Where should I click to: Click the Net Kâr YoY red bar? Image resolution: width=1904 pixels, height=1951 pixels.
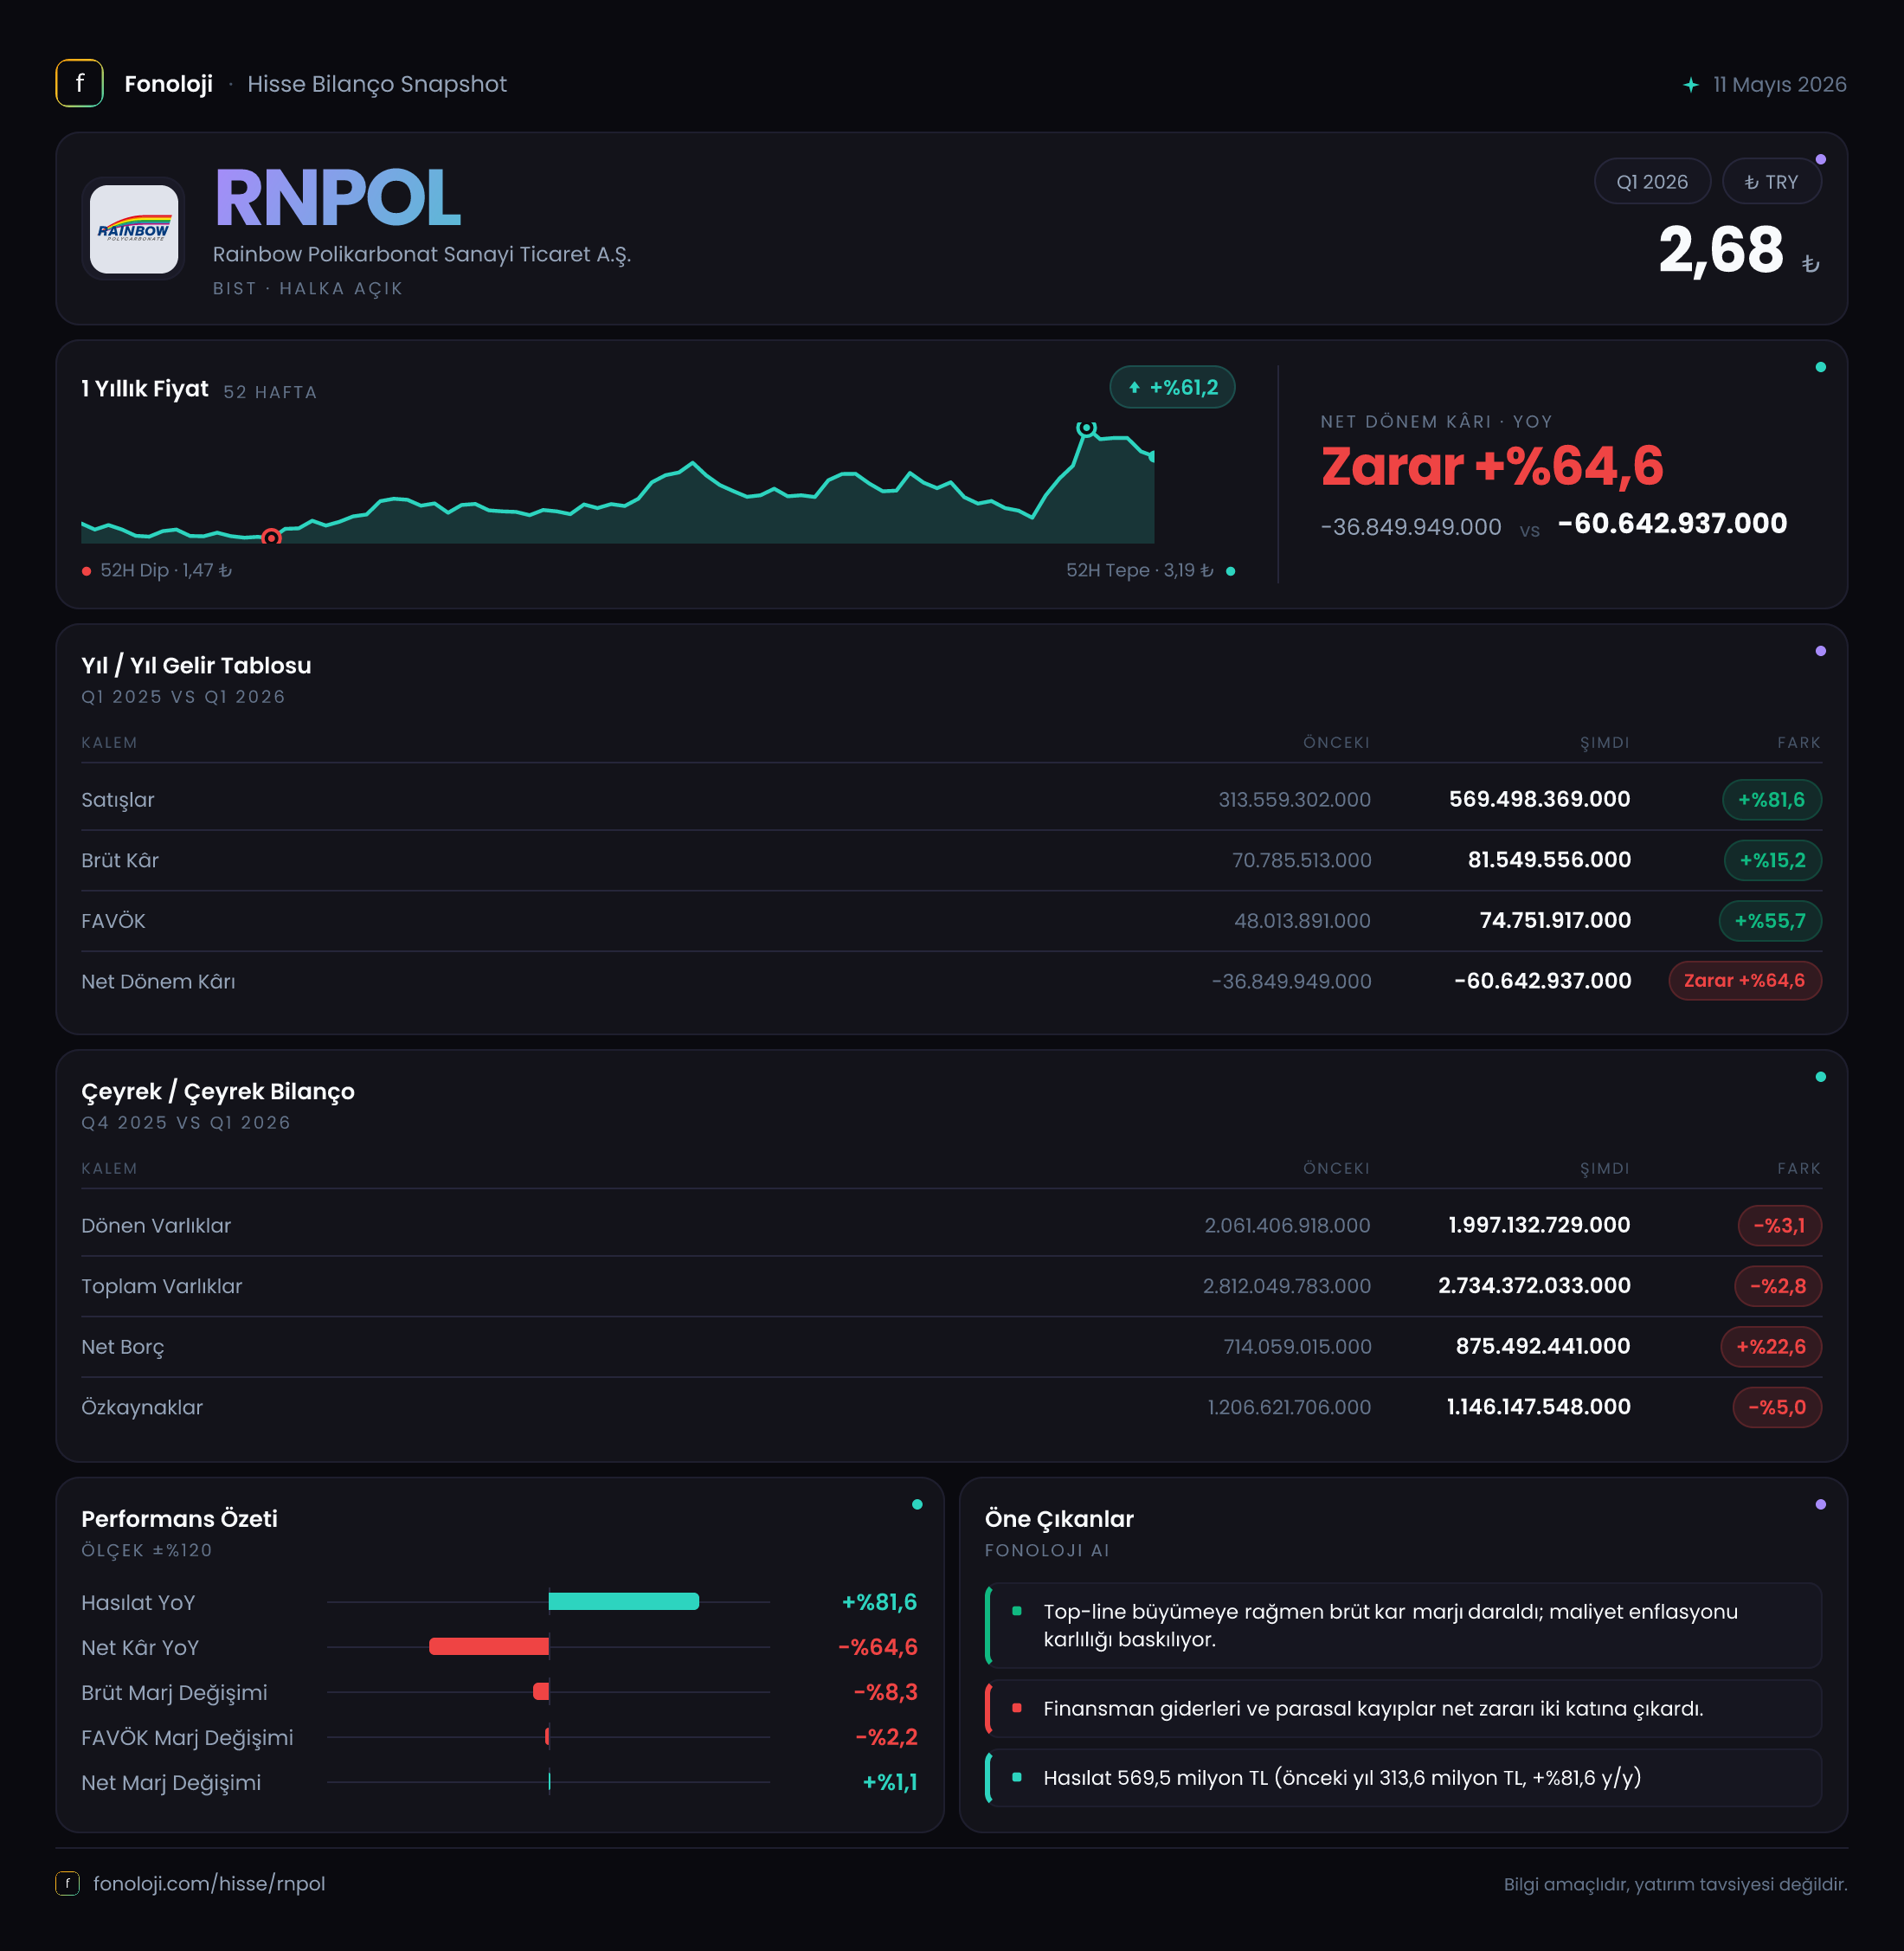(489, 1647)
